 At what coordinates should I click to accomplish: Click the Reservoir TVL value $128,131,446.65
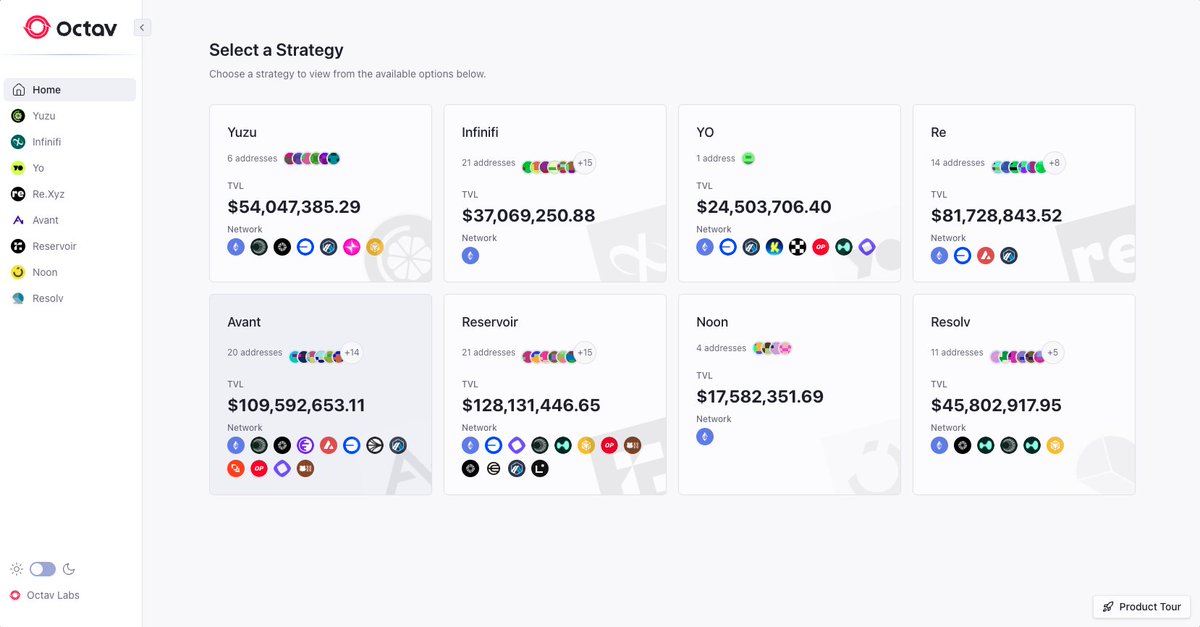point(531,405)
